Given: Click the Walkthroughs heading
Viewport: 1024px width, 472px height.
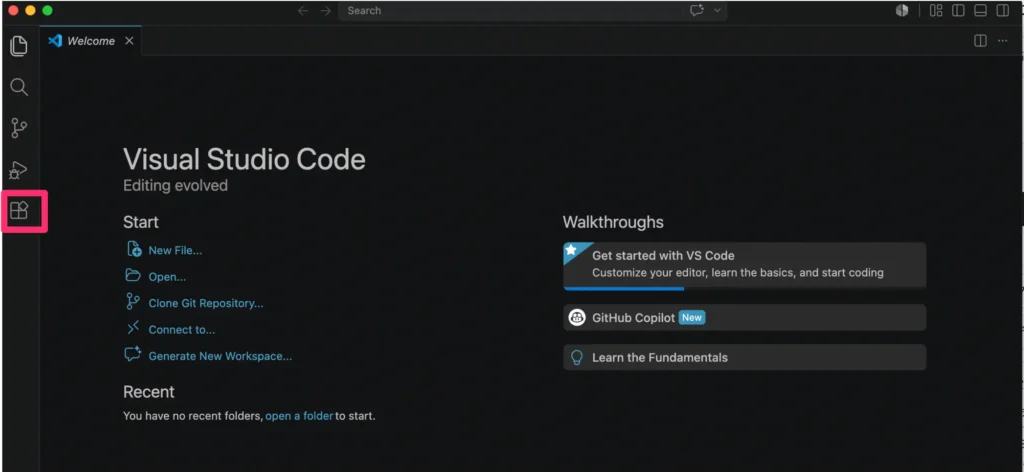Looking at the screenshot, I should (613, 223).
